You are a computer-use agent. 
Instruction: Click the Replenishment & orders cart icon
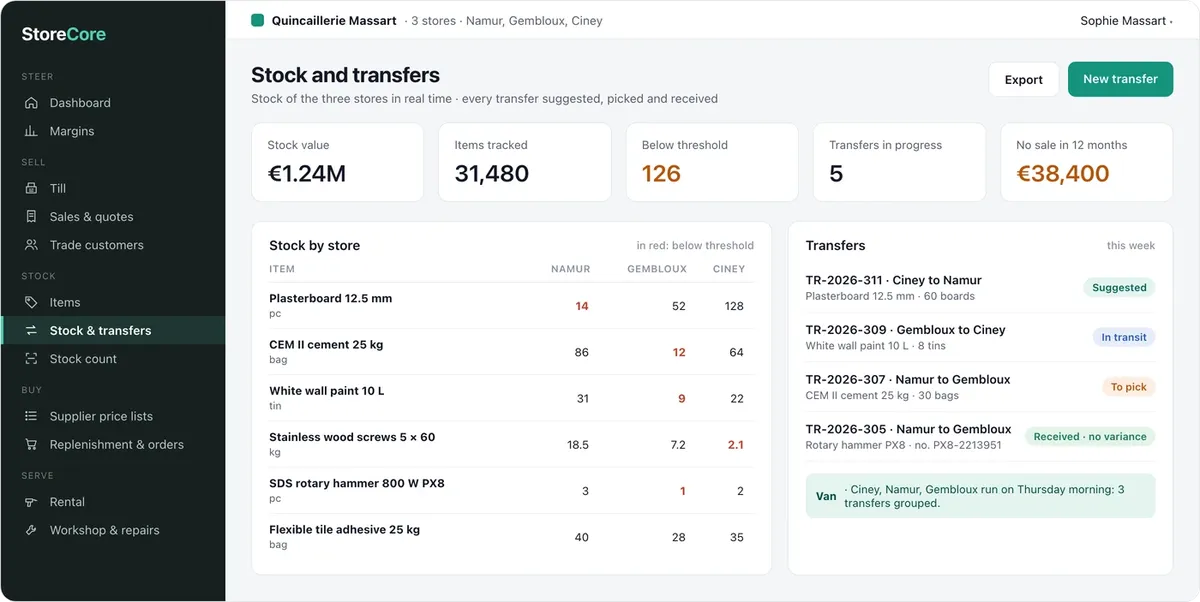click(x=31, y=445)
